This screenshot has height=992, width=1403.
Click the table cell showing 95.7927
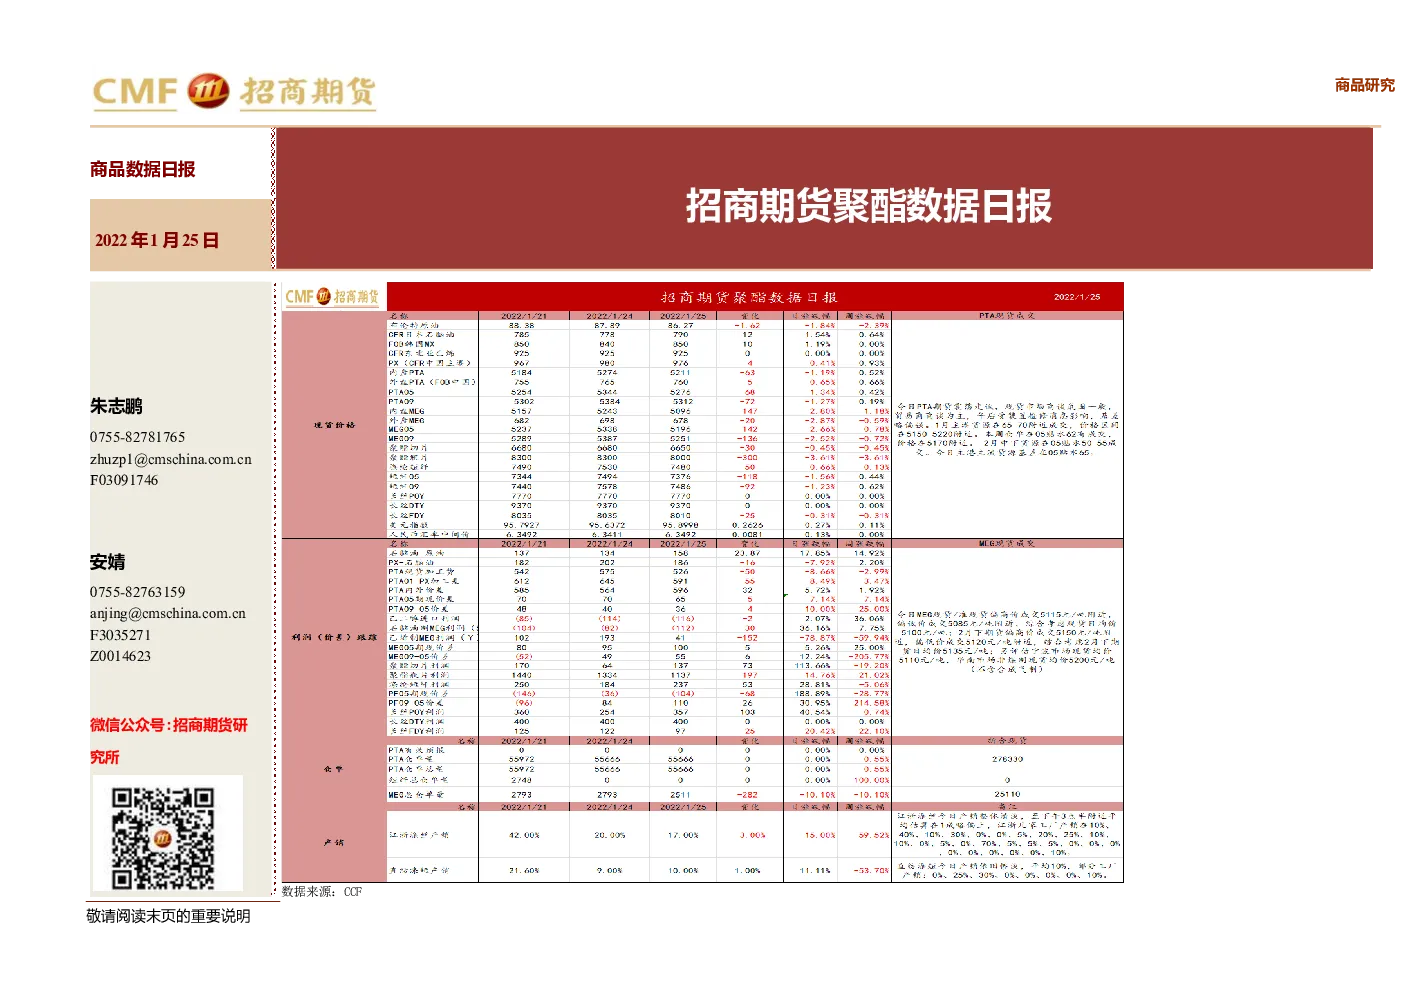(x=522, y=525)
